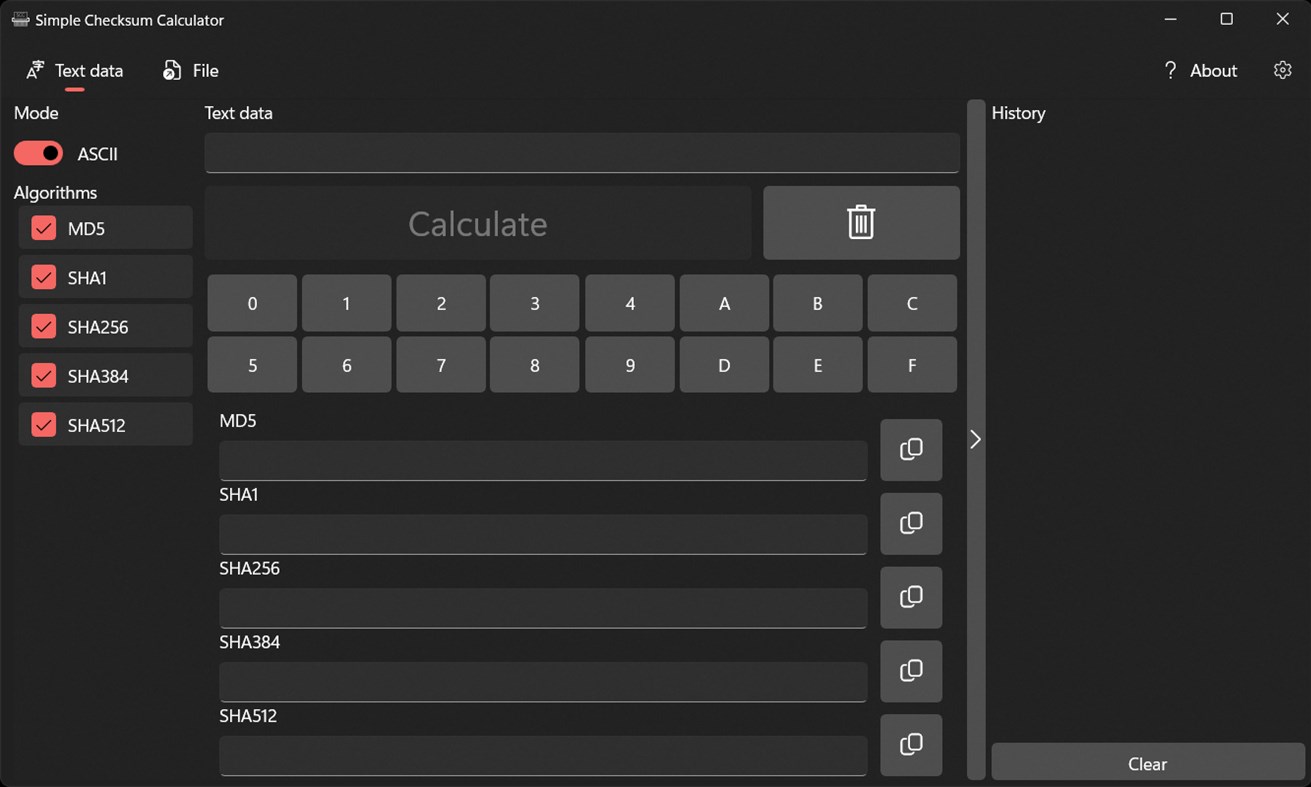
Task: Click inside the Text data input field
Action: pos(582,152)
